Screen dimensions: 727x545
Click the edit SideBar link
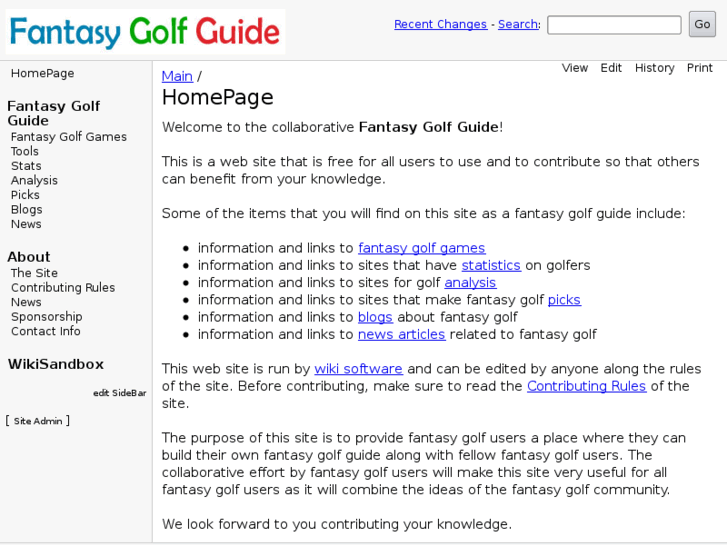[x=120, y=393]
